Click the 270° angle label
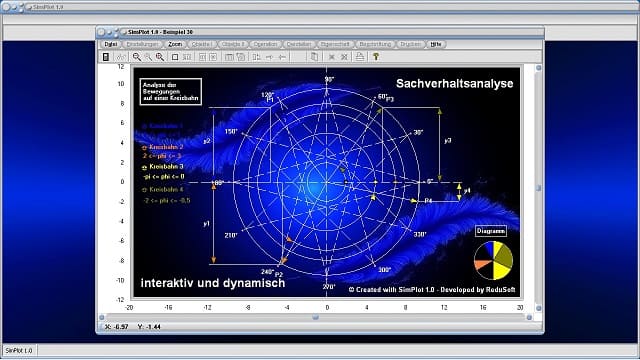The image size is (640, 360). [x=329, y=287]
